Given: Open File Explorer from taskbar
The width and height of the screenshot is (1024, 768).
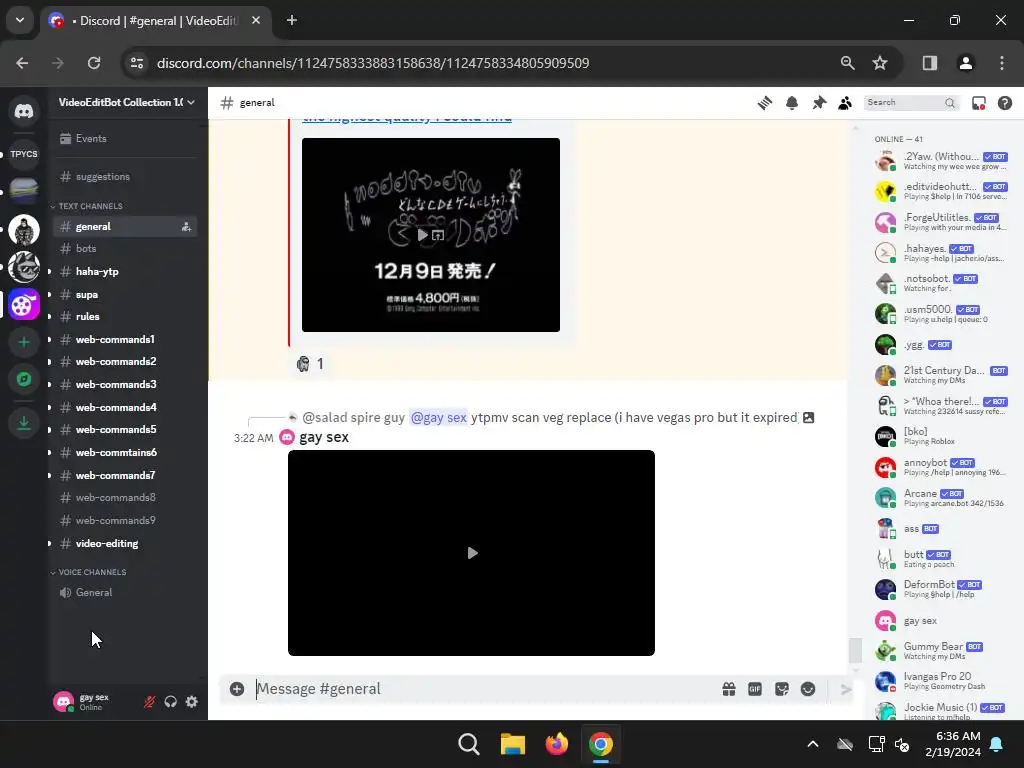Looking at the screenshot, I should [x=513, y=744].
